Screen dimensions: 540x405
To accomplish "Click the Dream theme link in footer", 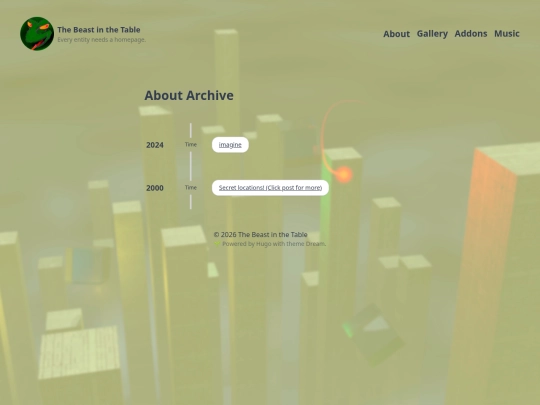I will pos(315,244).
